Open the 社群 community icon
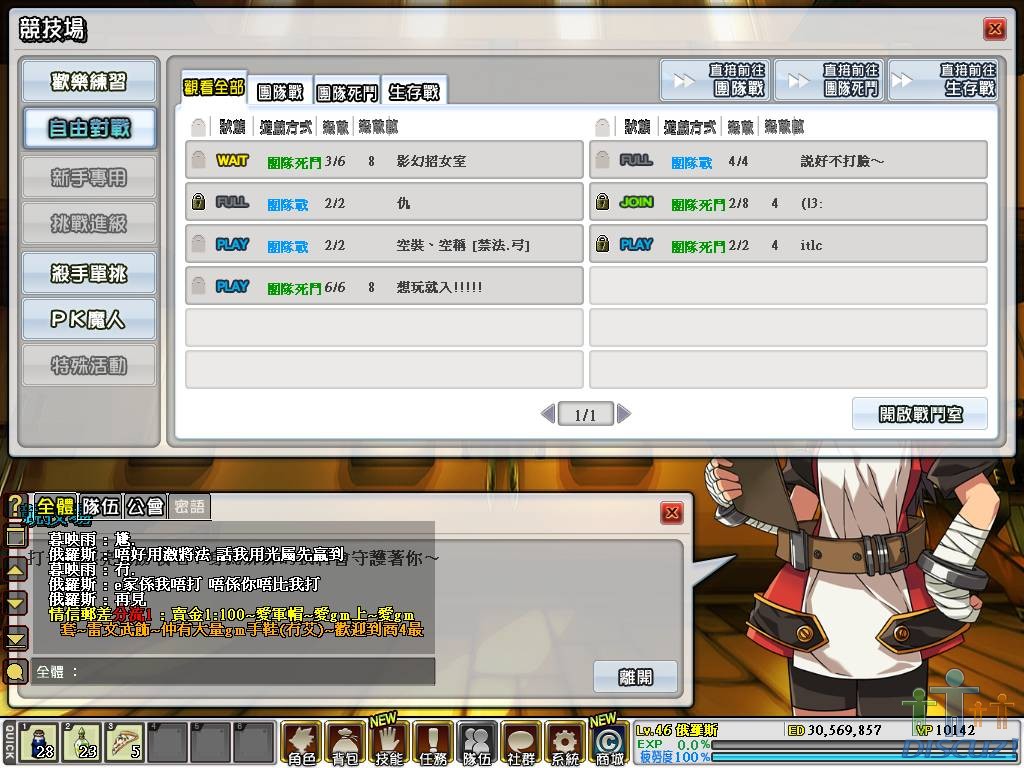Viewport: 1024px width, 768px height. (521, 744)
